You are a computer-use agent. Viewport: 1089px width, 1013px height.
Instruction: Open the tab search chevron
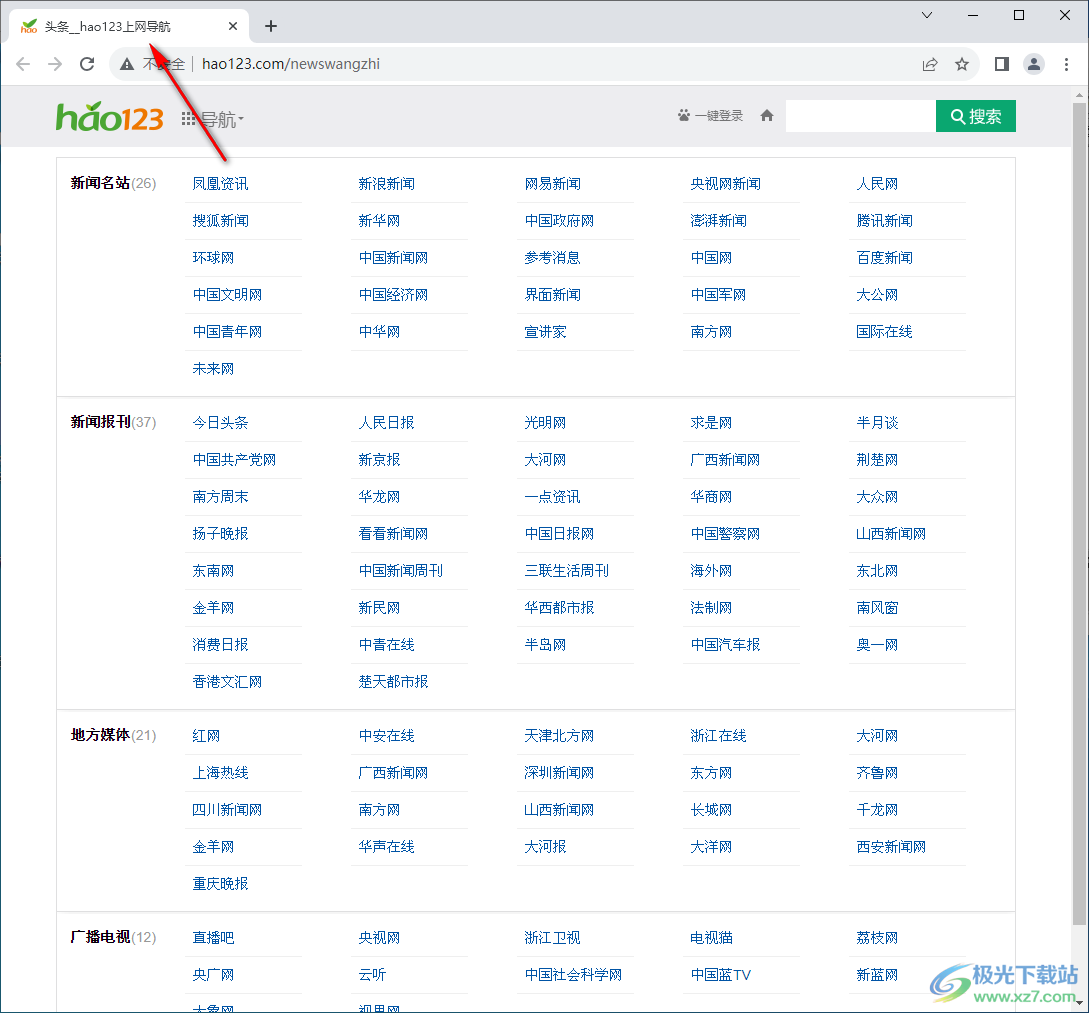pos(926,15)
